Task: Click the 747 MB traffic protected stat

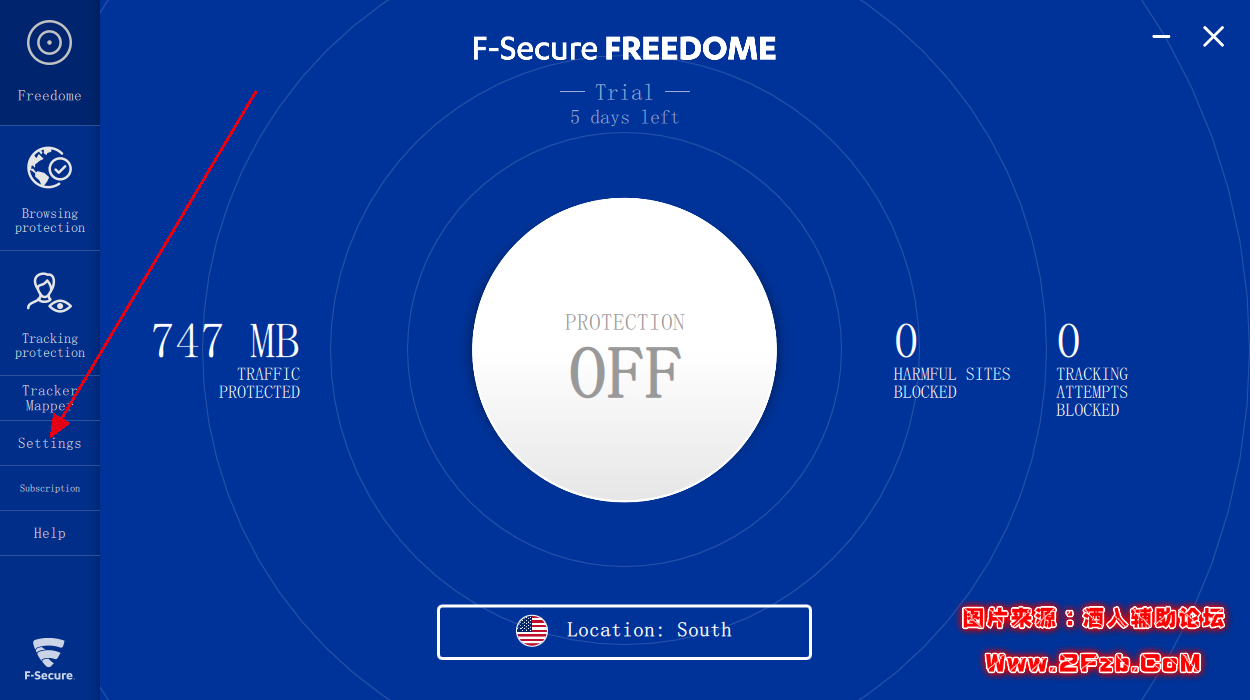Action: (226, 358)
